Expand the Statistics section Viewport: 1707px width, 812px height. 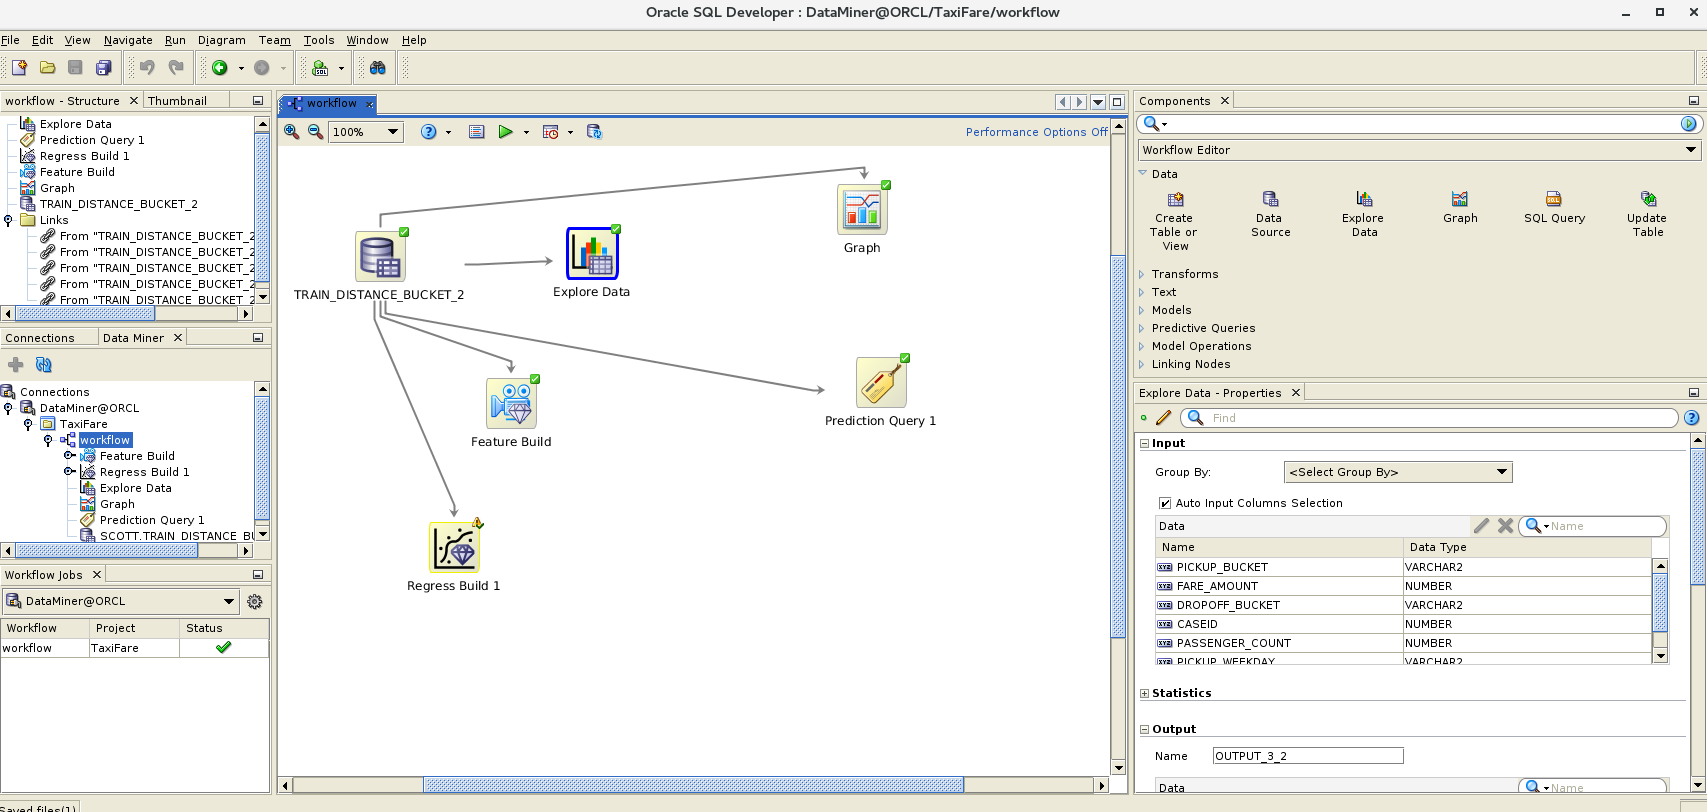[1145, 693]
